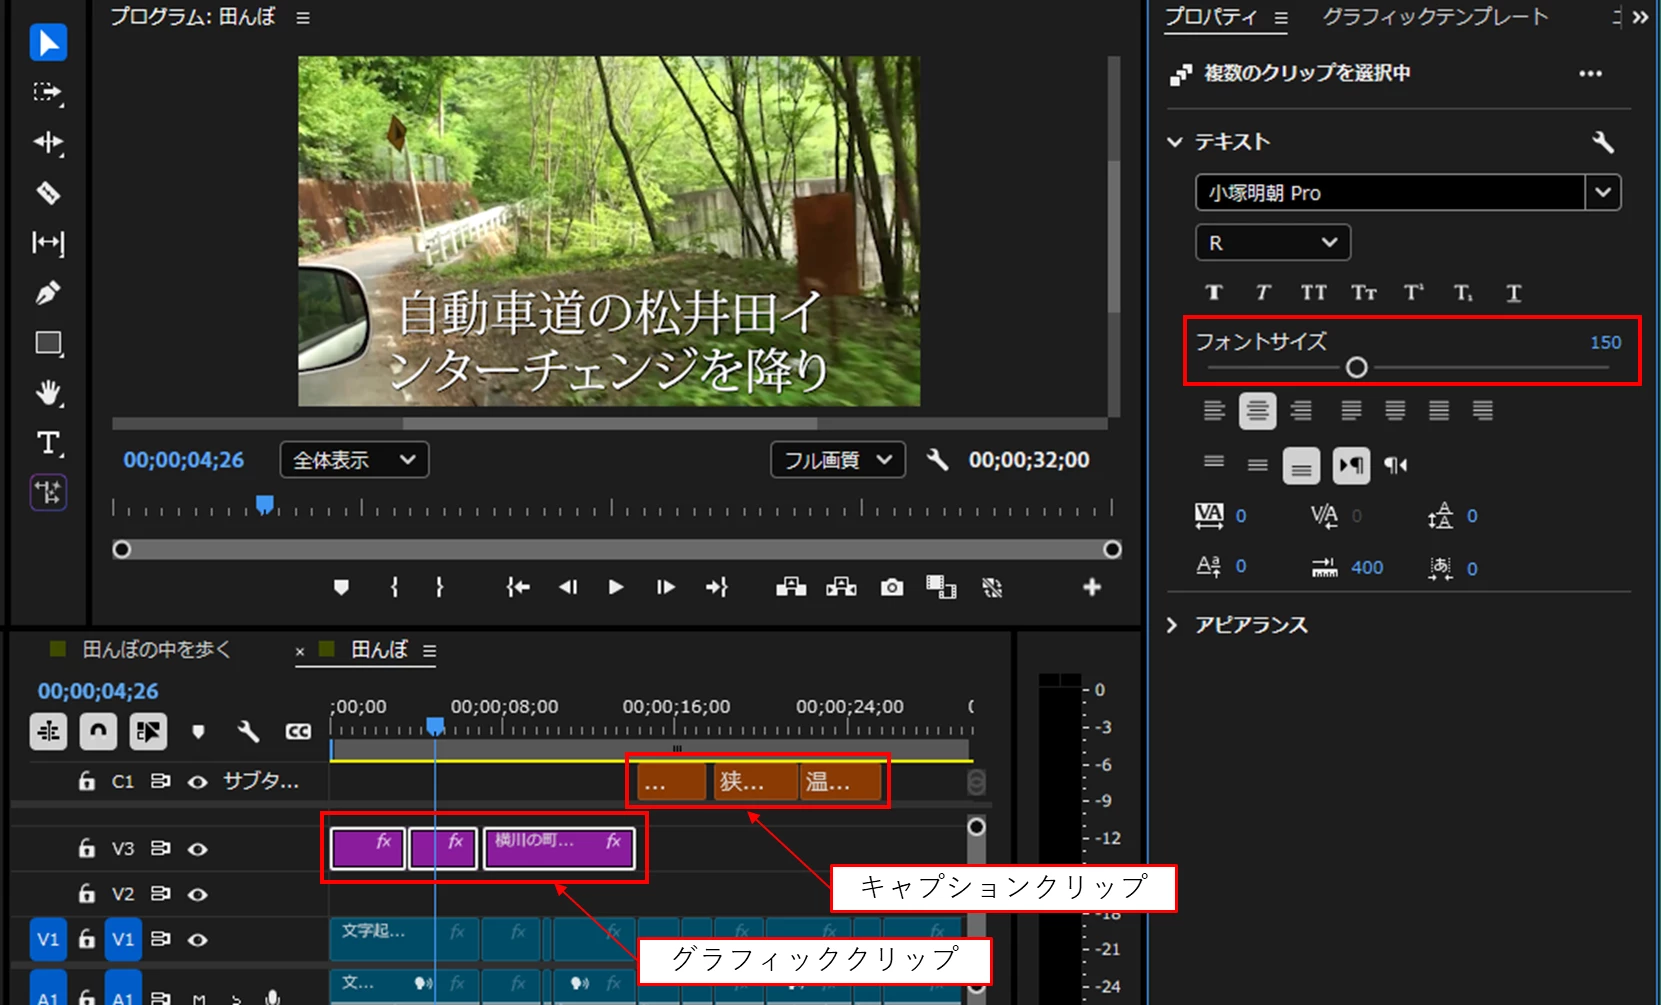Image resolution: width=1661 pixels, height=1005 pixels.
Task: Toggle timeline snap magnet
Action: coord(98,731)
